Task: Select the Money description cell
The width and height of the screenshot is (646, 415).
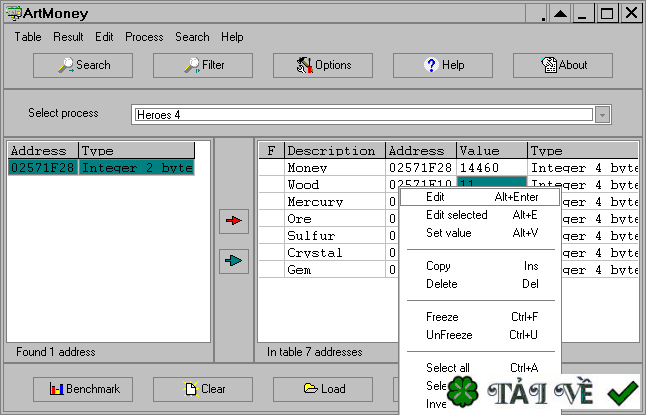Action: 335,168
